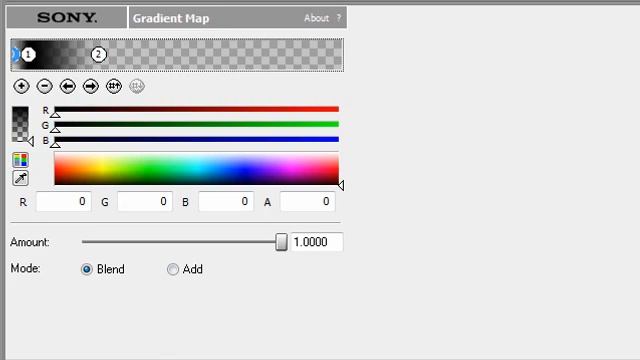This screenshot has height=360, width=640.
Task: Click the help question mark
Action: click(x=339, y=18)
